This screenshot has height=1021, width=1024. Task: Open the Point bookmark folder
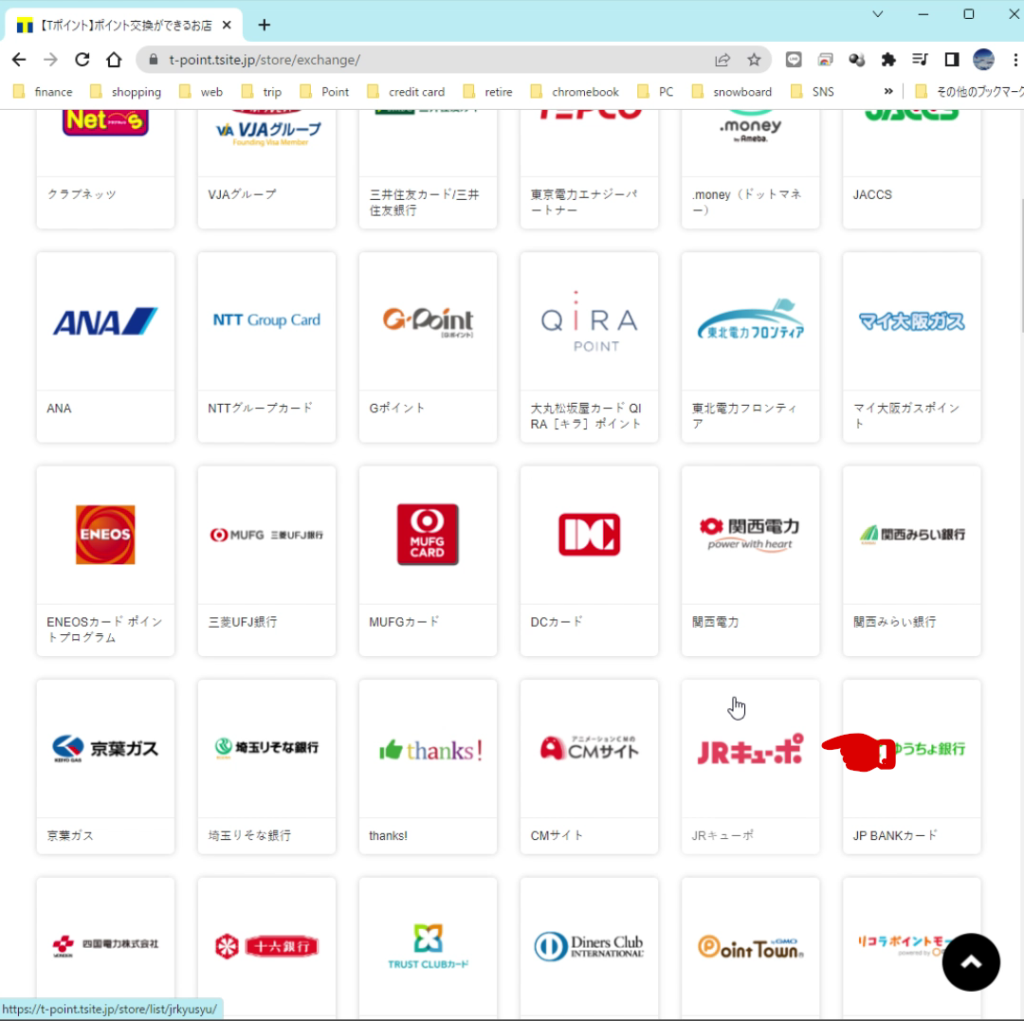coord(325,92)
